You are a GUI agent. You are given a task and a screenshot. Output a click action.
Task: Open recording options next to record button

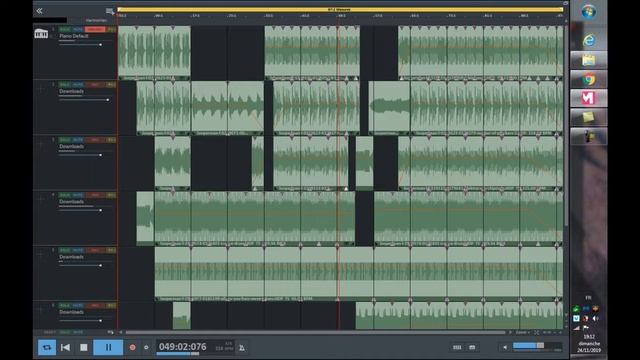[x=146, y=347]
